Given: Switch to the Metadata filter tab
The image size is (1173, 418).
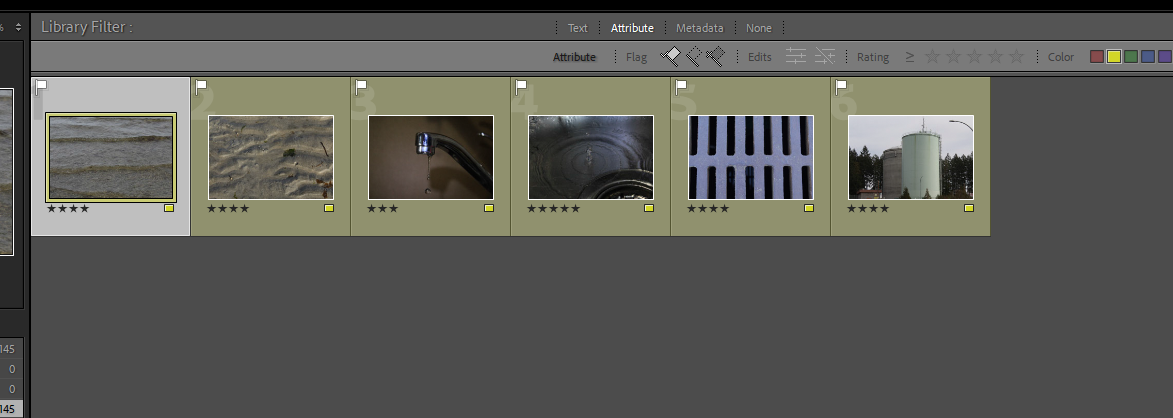Looking at the screenshot, I should 699,28.
